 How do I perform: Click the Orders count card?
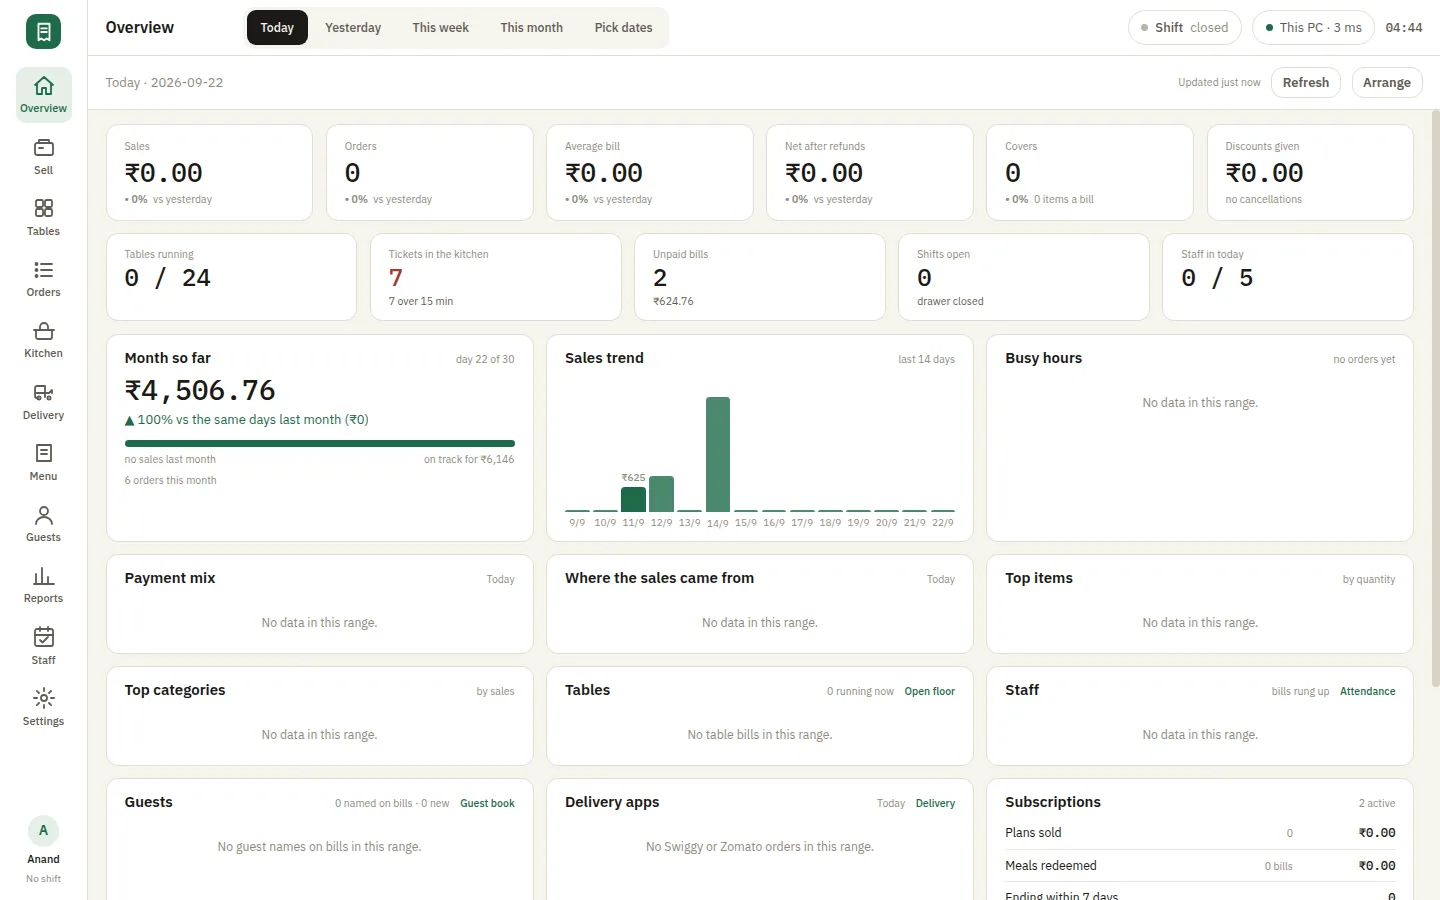(x=429, y=172)
